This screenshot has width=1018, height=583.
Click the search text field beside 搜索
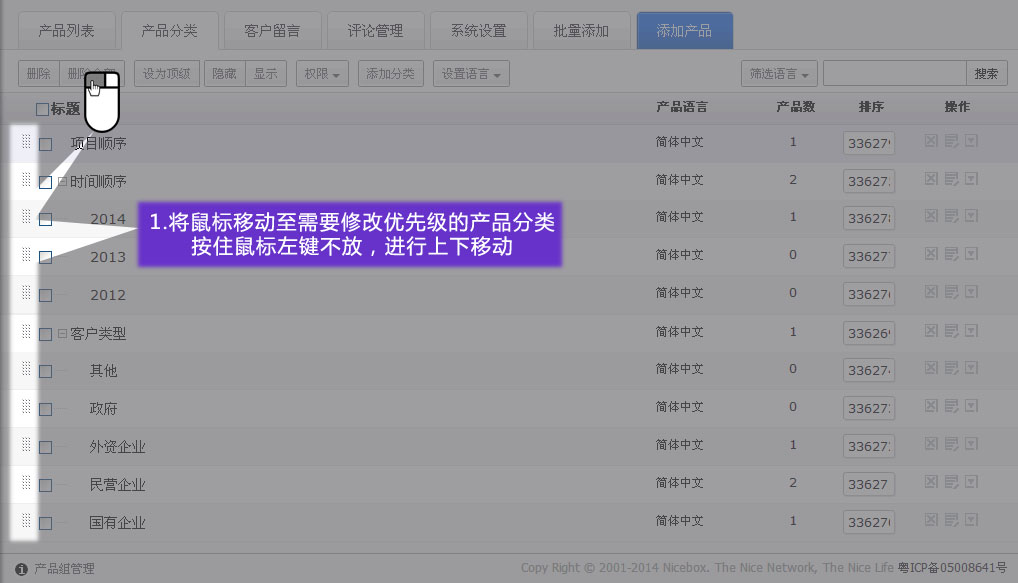coord(894,73)
